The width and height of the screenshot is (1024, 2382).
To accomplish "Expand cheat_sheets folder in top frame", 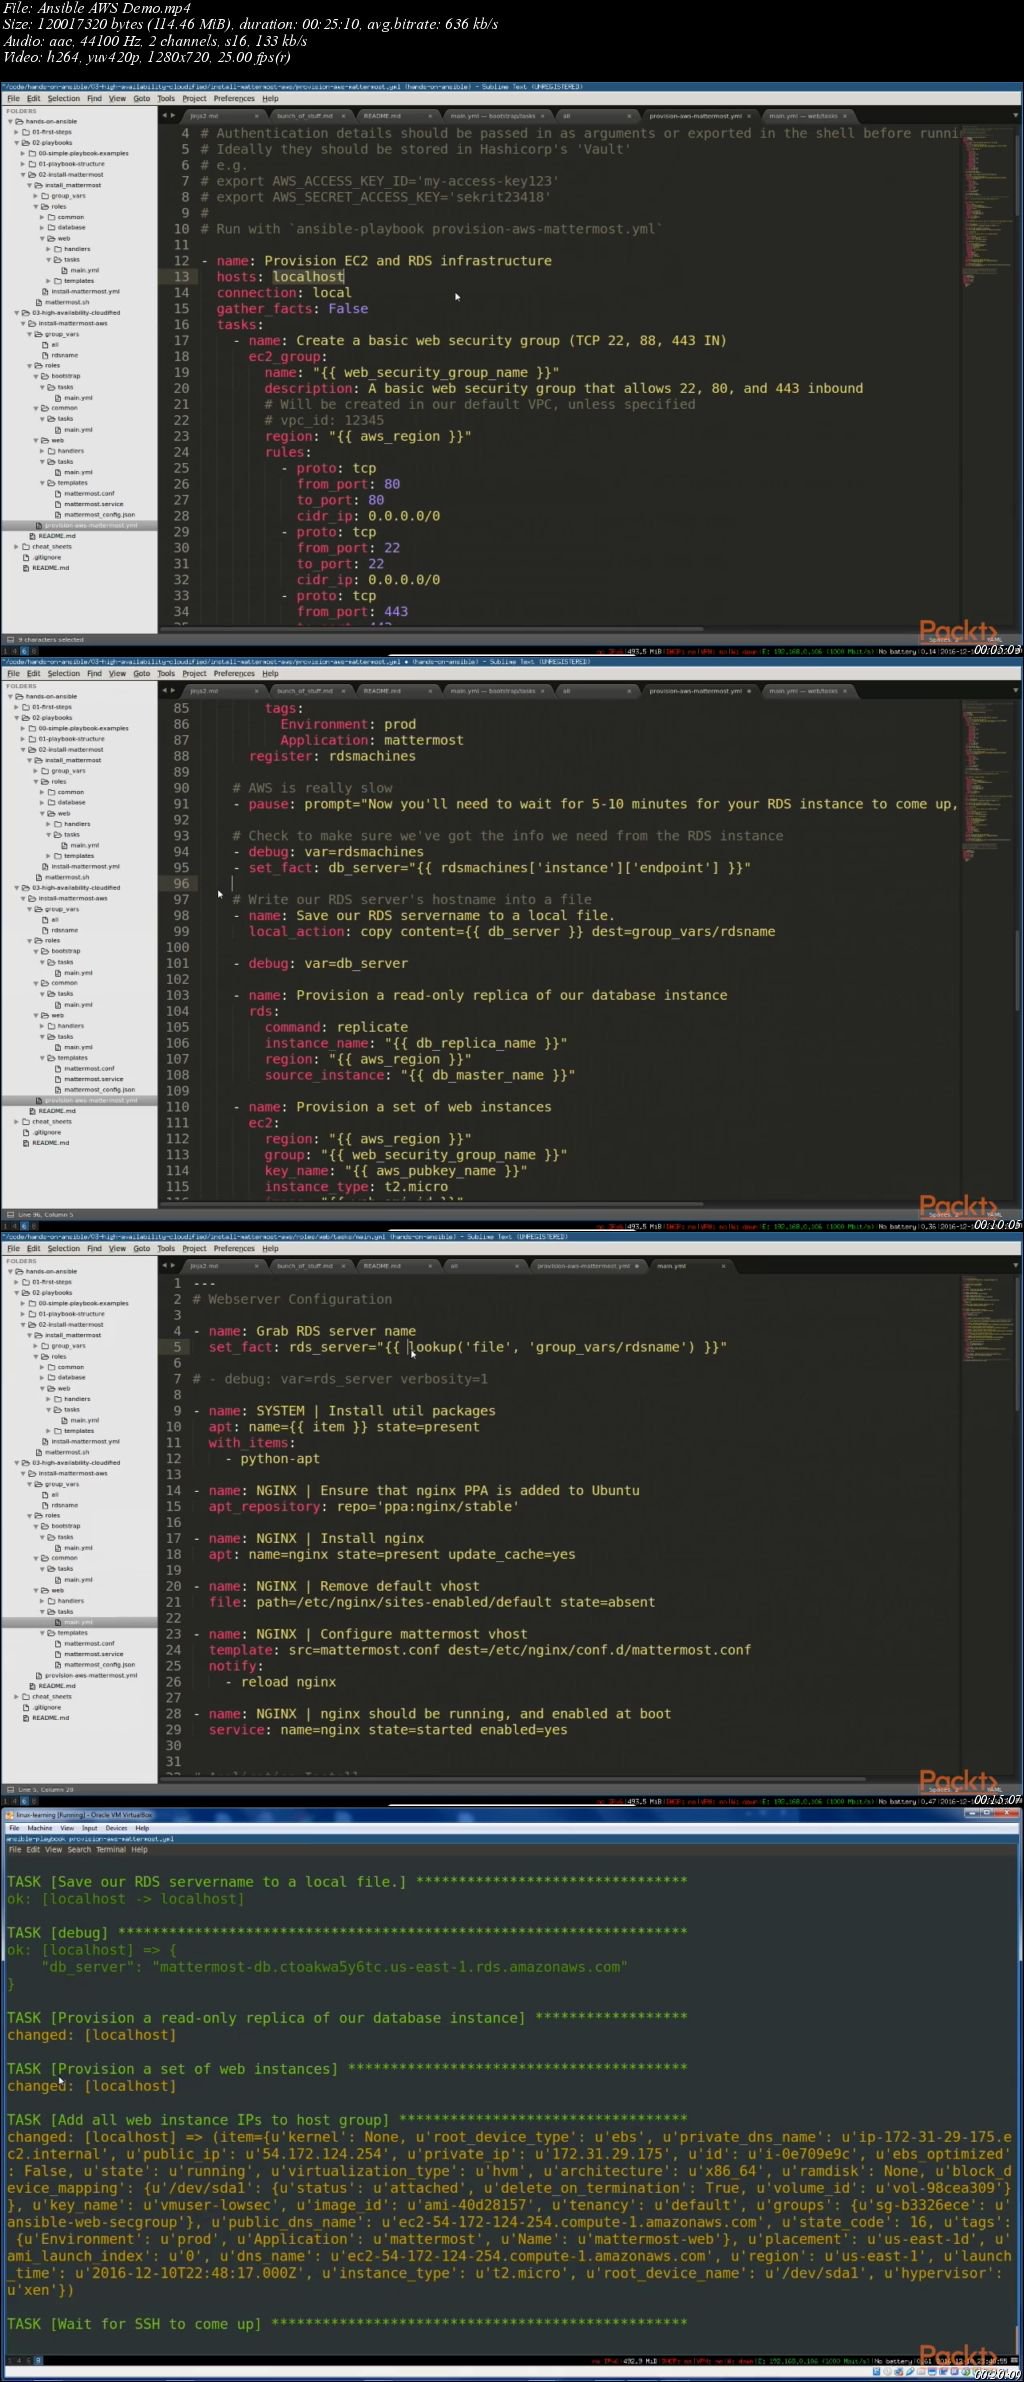I will pyautogui.click(x=17, y=547).
